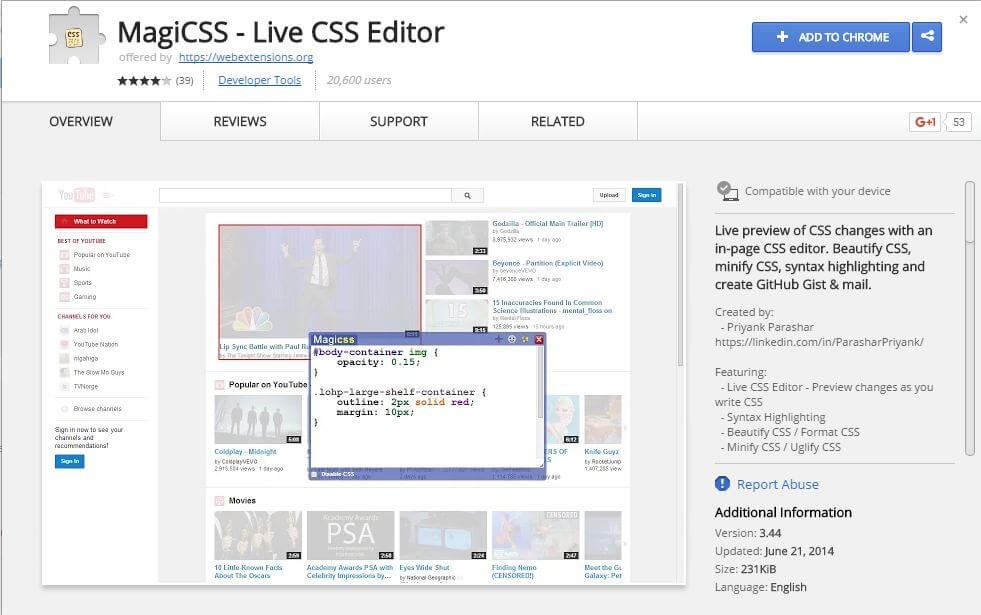Click the Google +1 button
The width and height of the screenshot is (981, 615).
tap(925, 122)
